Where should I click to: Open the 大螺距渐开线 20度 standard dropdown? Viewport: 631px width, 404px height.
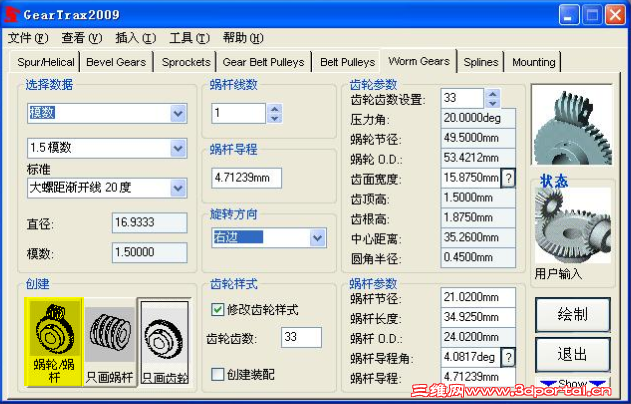click(x=178, y=188)
